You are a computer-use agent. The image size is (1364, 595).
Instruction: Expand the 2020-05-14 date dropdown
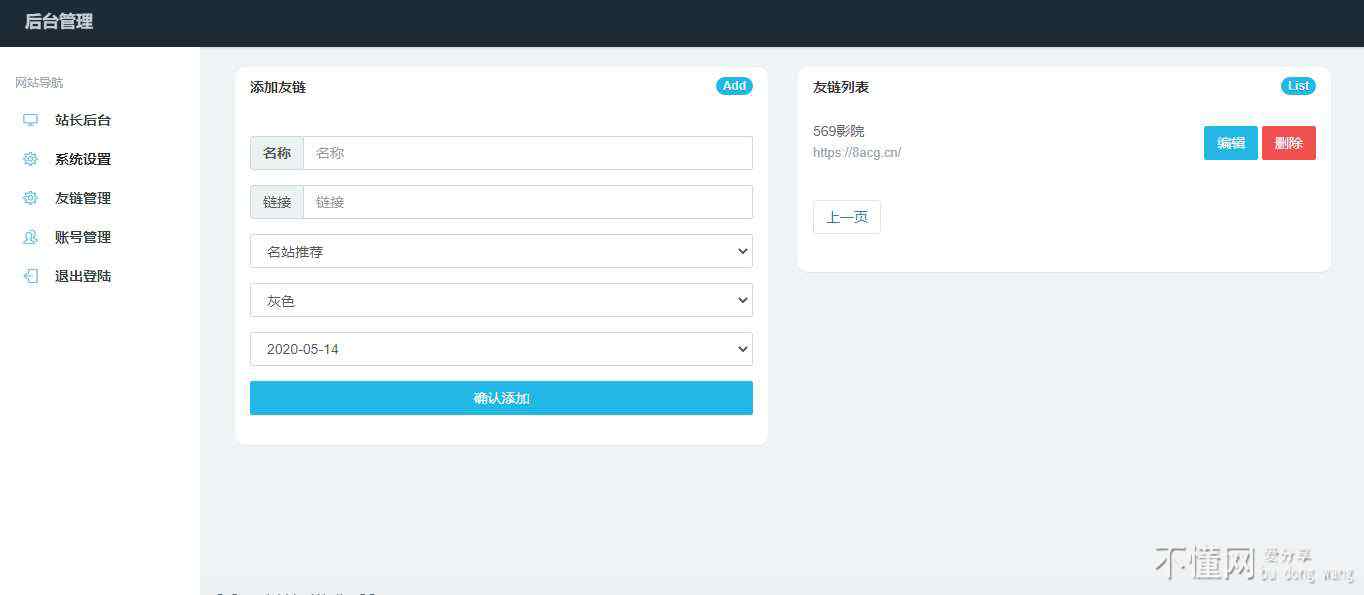tap(501, 349)
